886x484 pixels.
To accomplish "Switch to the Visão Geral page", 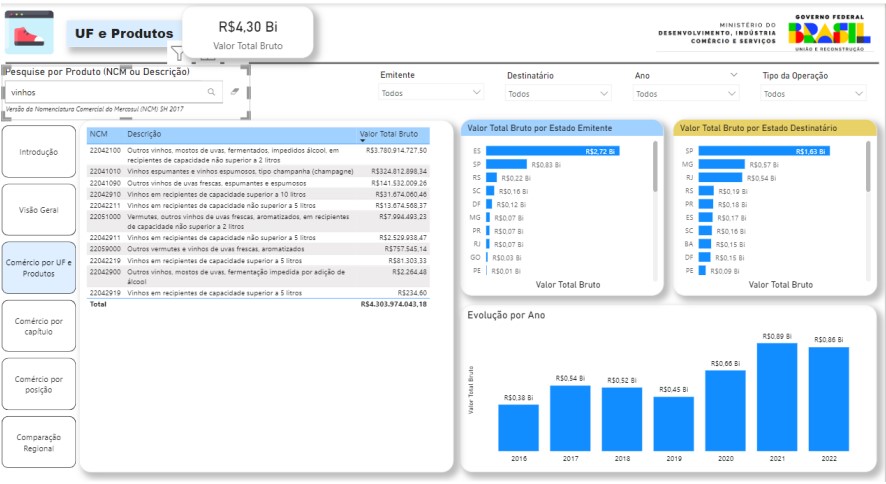I will click(x=39, y=210).
